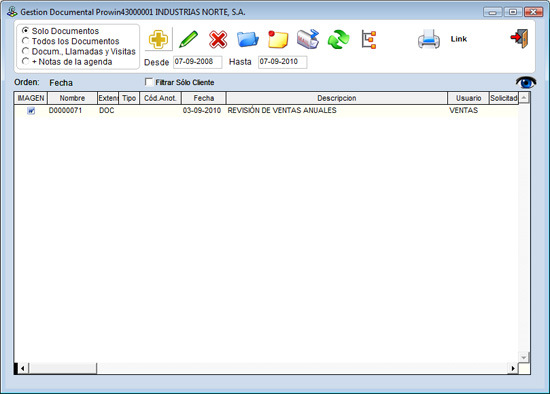Screen dimensions: 550x394
Task: Click date 03-09-2010 in the row
Action: tap(202, 111)
